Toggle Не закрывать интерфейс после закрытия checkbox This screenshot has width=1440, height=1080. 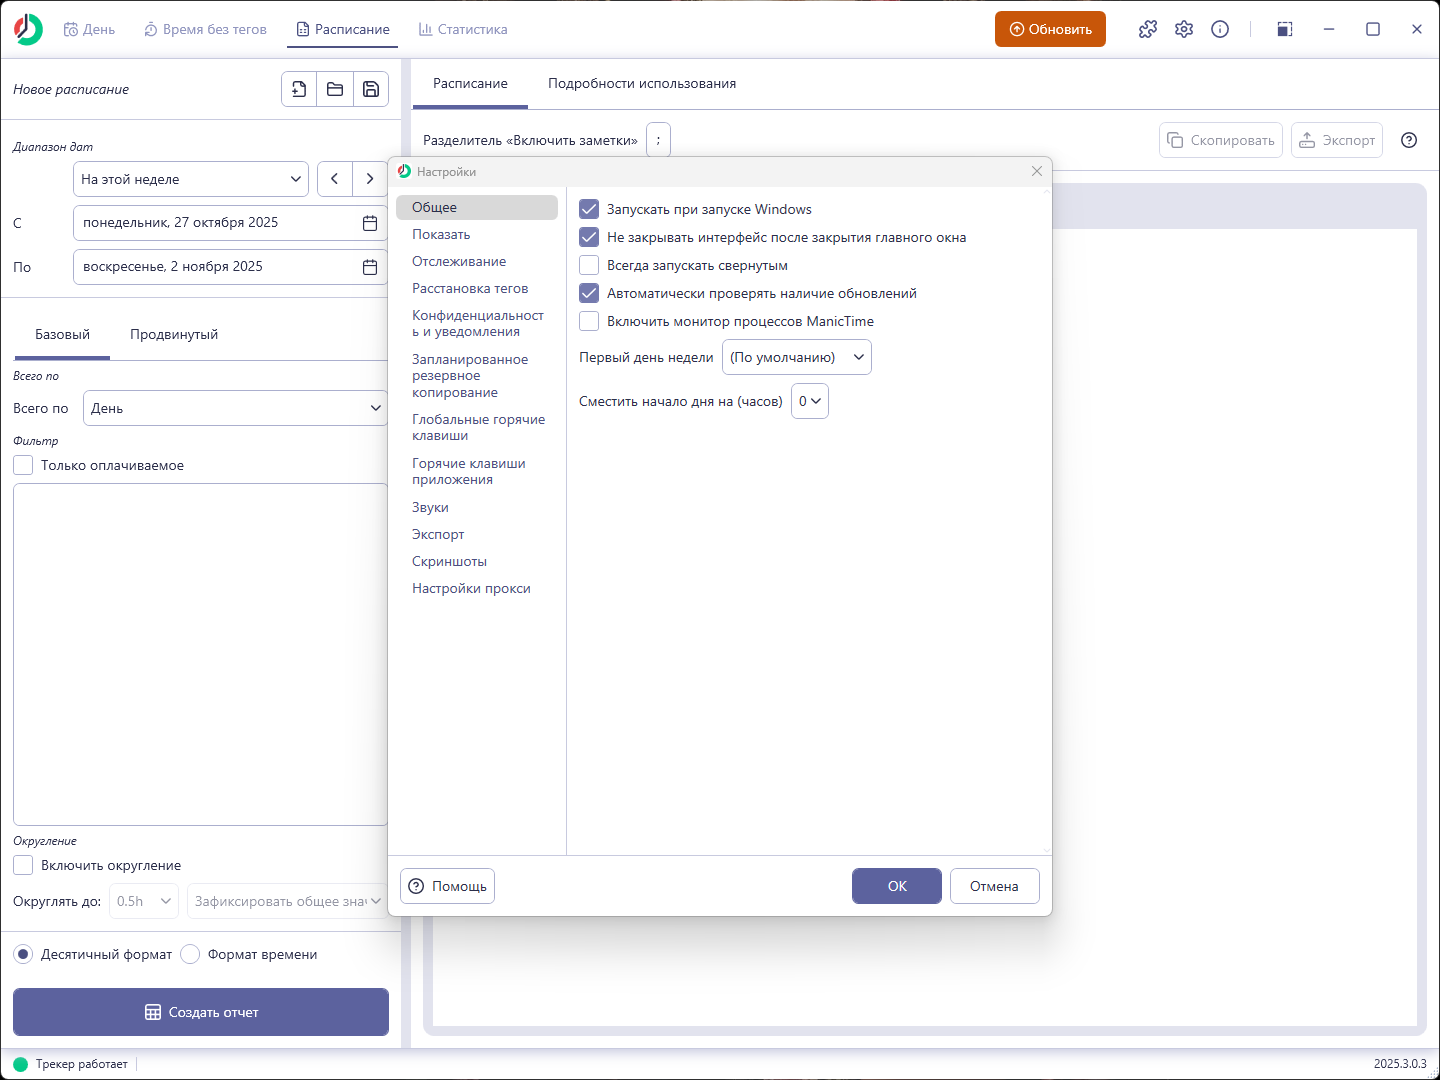(589, 237)
